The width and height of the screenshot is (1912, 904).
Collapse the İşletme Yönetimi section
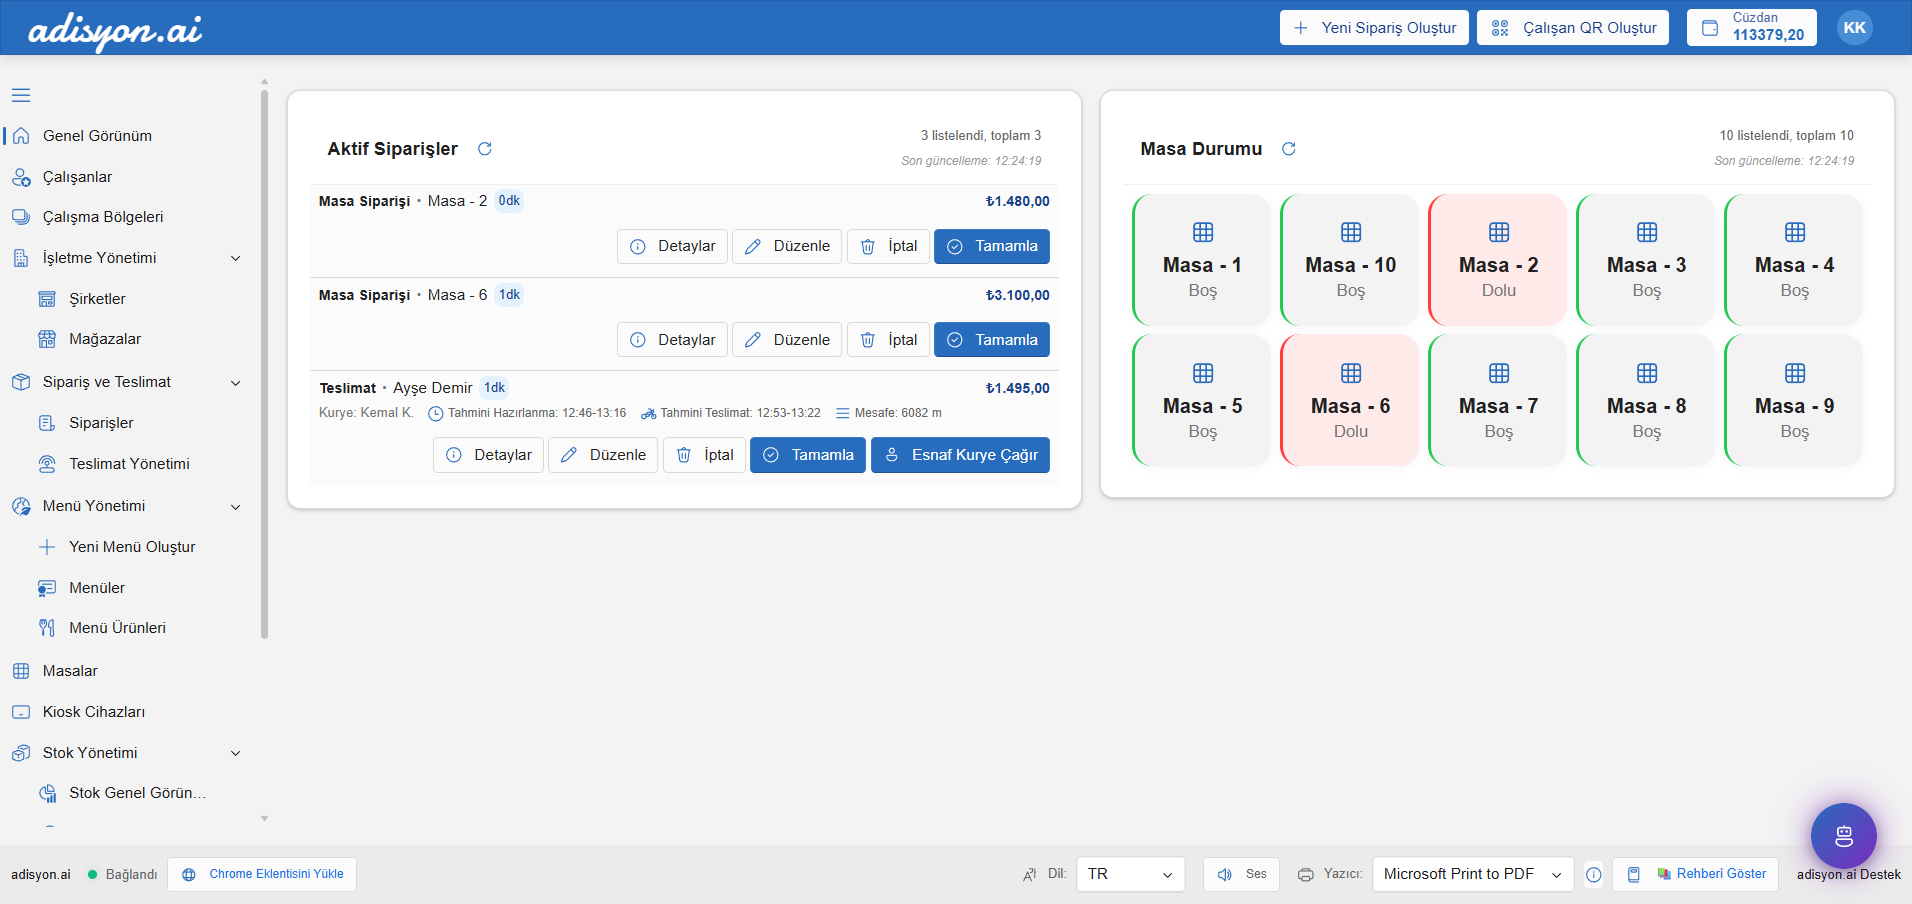pyautogui.click(x=236, y=258)
